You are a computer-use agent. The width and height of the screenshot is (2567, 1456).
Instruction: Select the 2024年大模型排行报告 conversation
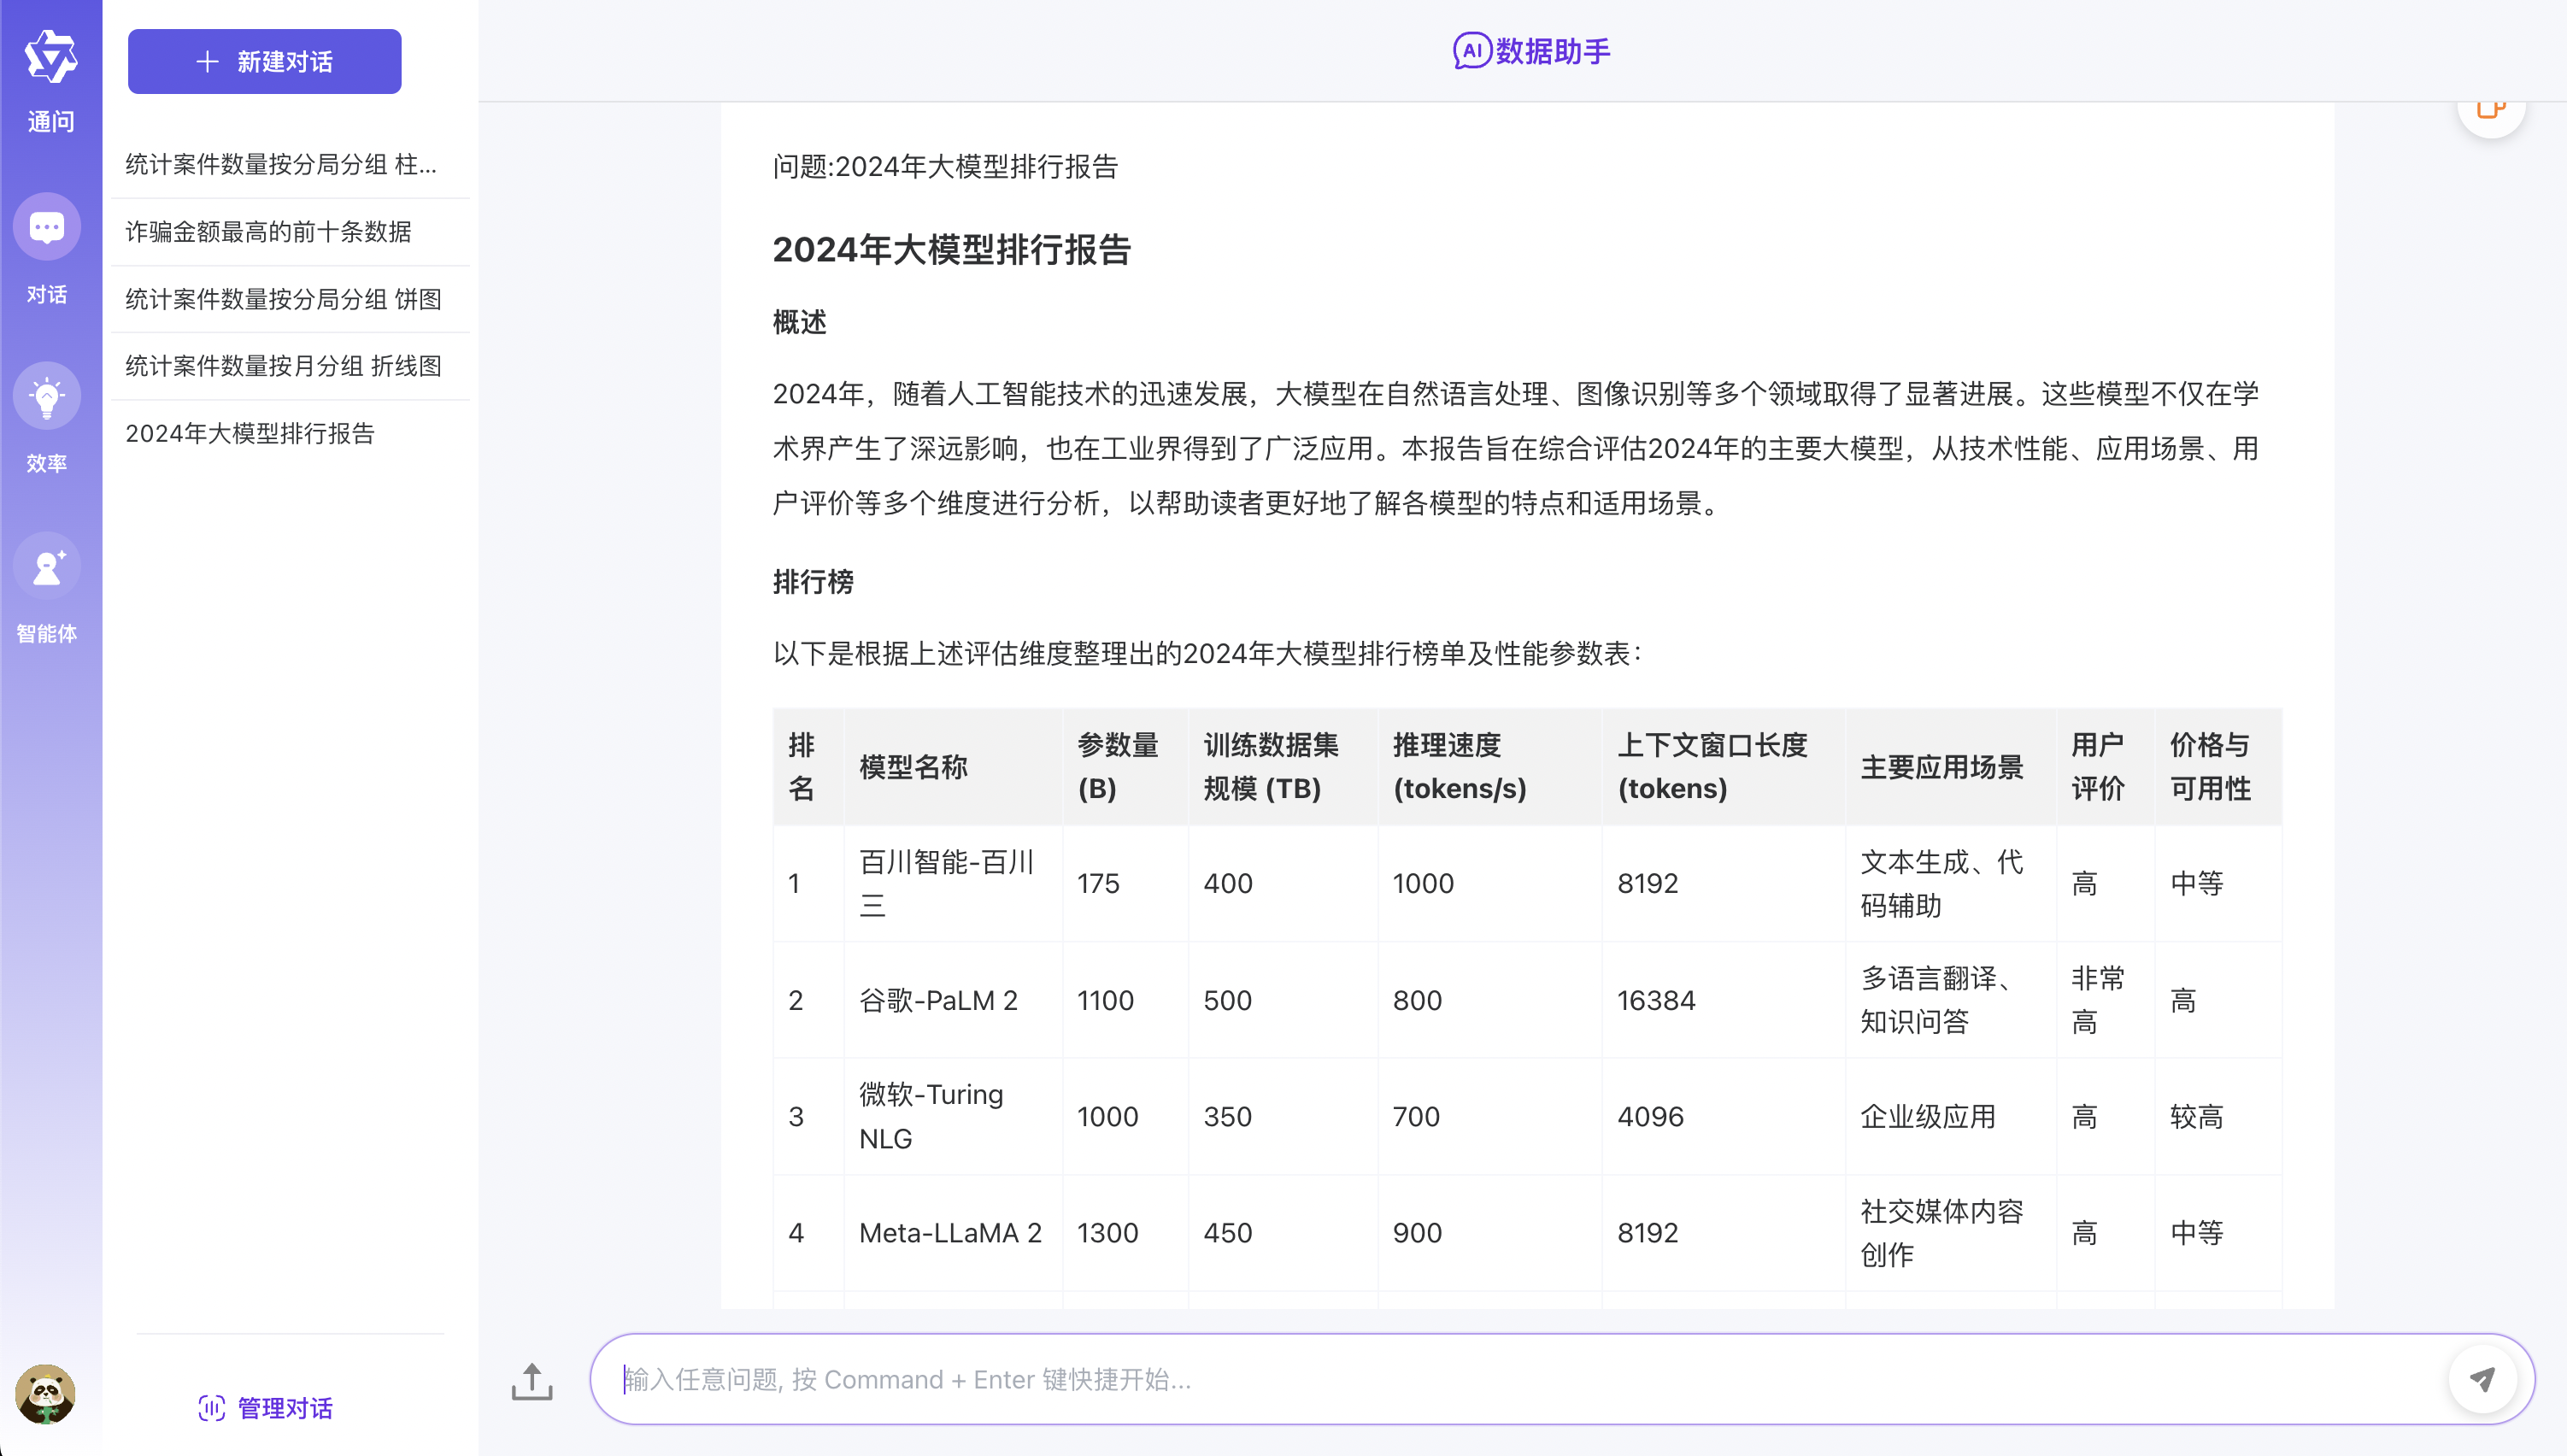tap(250, 433)
